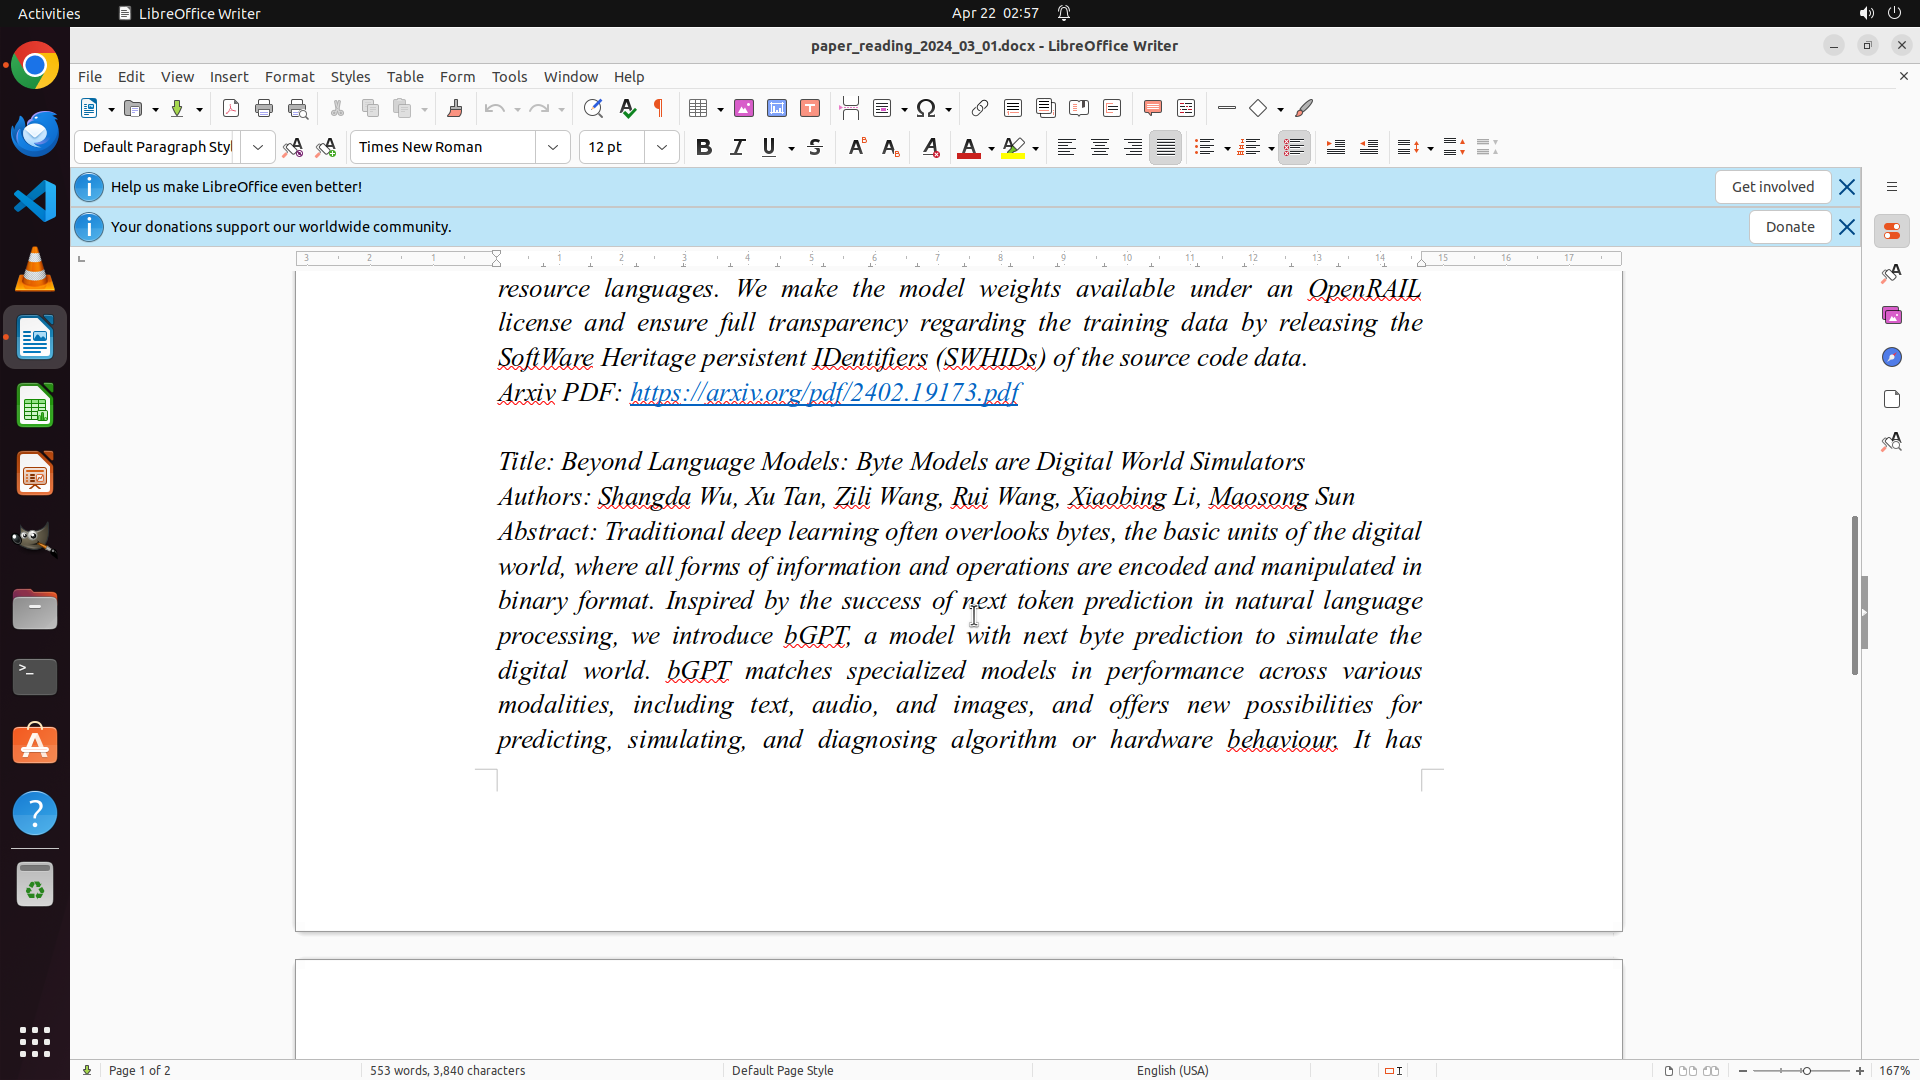1920x1080 pixels.
Task: Open LibreOffice Calc from the dock
Action: point(35,406)
